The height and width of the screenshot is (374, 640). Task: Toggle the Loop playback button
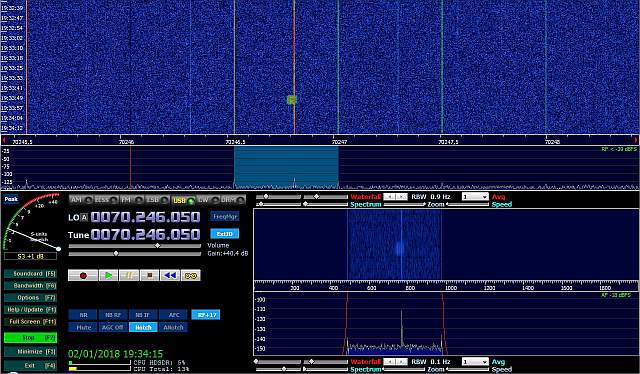(191, 276)
